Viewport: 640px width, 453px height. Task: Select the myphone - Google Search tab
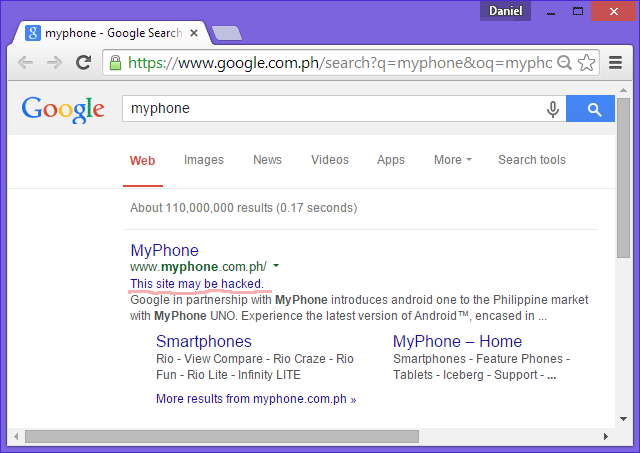(x=113, y=33)
